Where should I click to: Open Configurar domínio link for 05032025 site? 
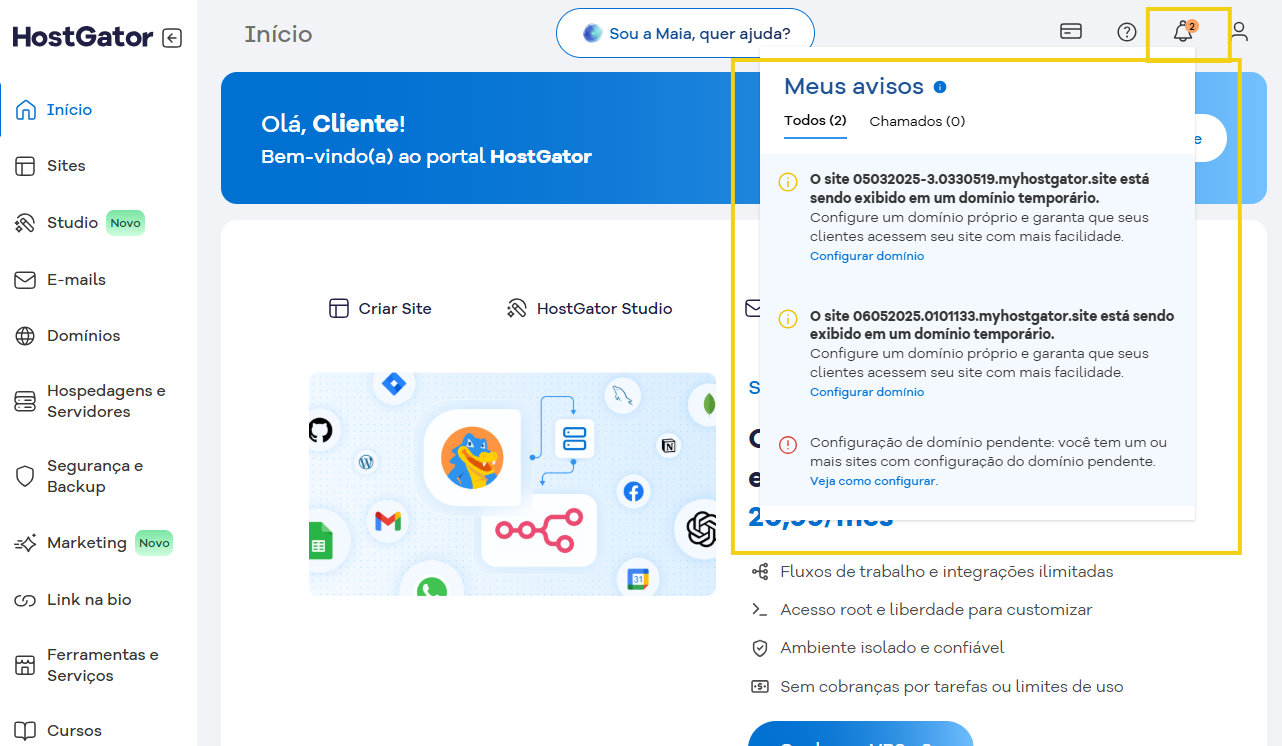coord(867,256)
